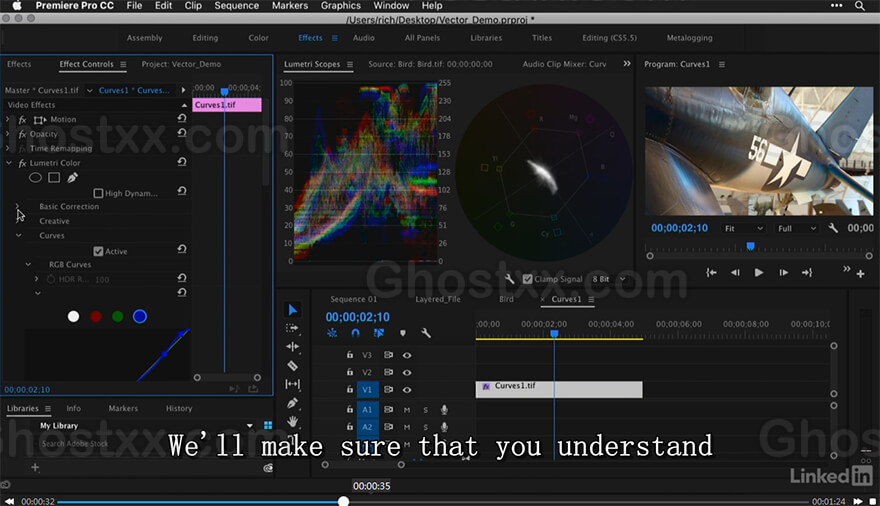The width and height of the screenshot is (880, 506).
Task: Reset the Lumetri Color effect
Action: pyautogui.click(x=182, y=162)
